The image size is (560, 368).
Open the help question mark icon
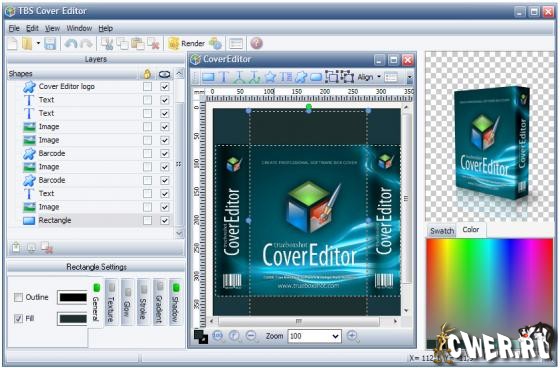256,43
